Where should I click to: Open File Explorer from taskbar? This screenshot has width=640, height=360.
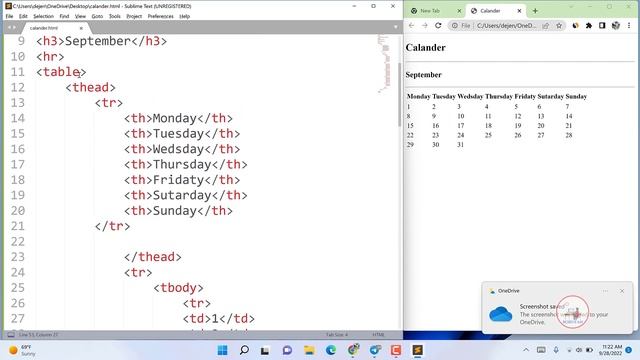(x=309, y=350)
